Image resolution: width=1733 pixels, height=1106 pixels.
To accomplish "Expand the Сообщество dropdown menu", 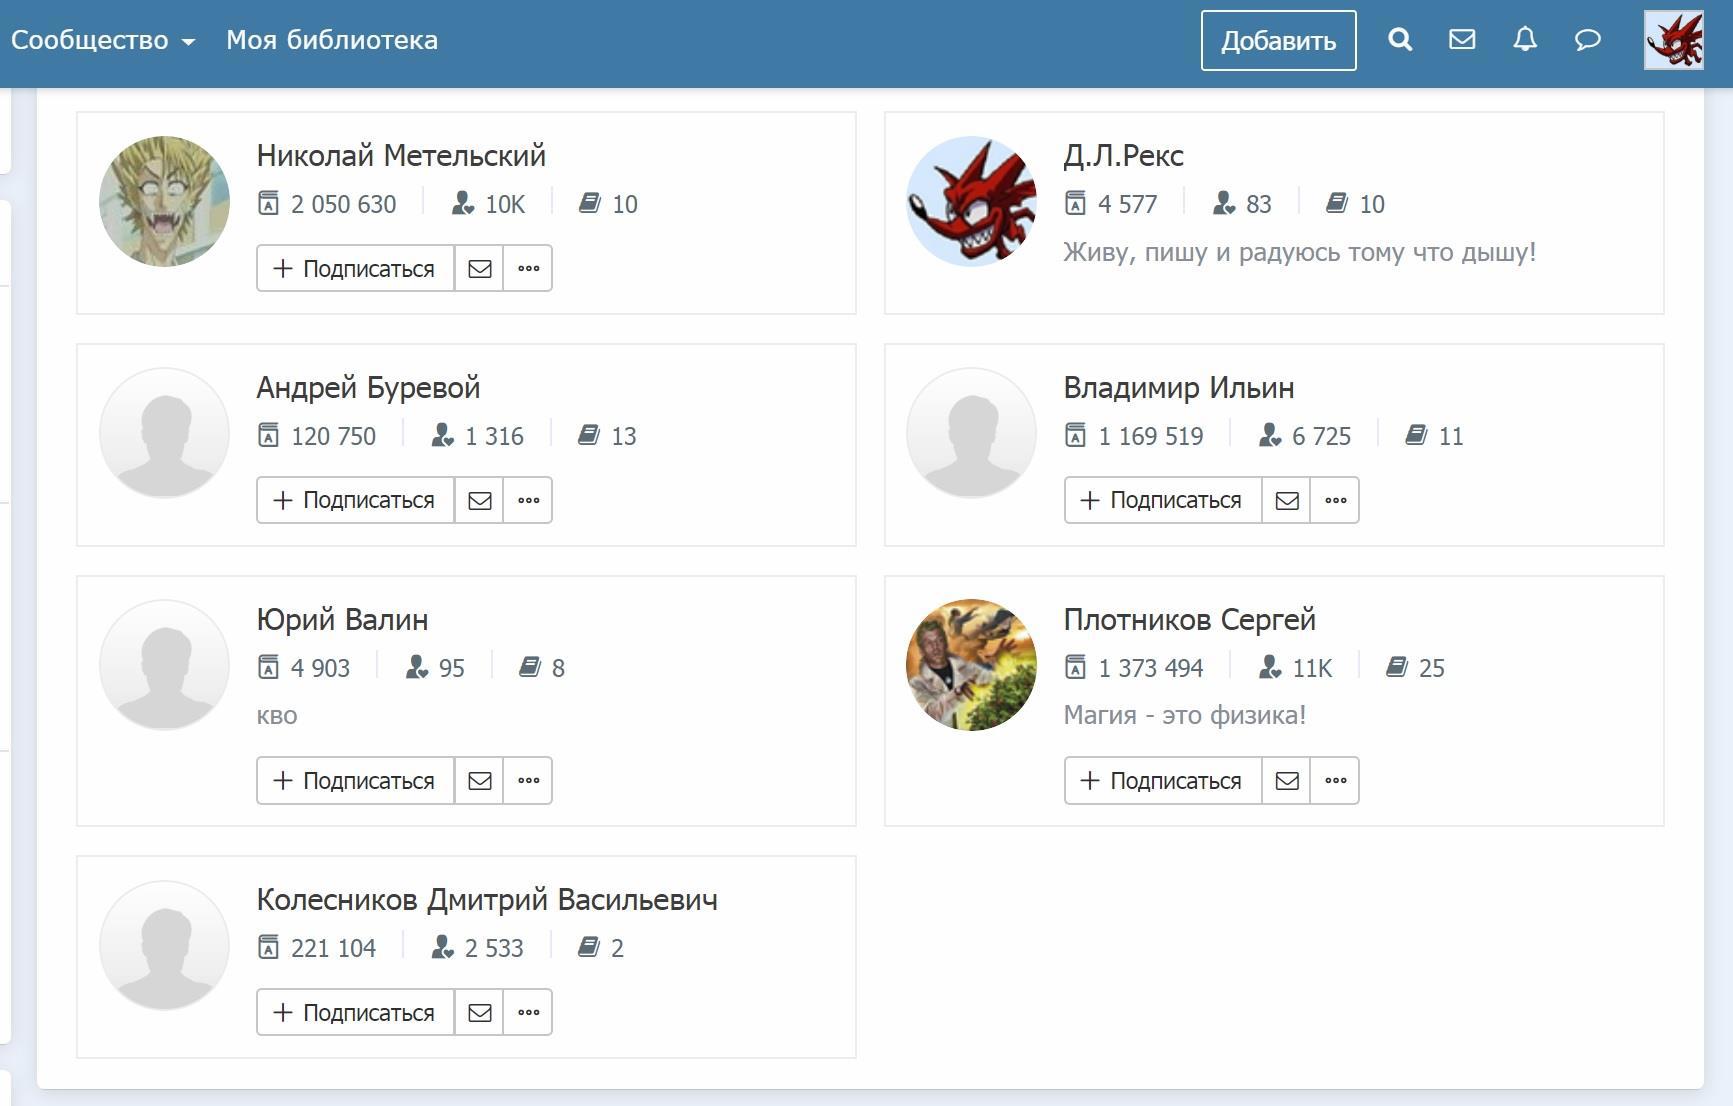I will point(102,40).
